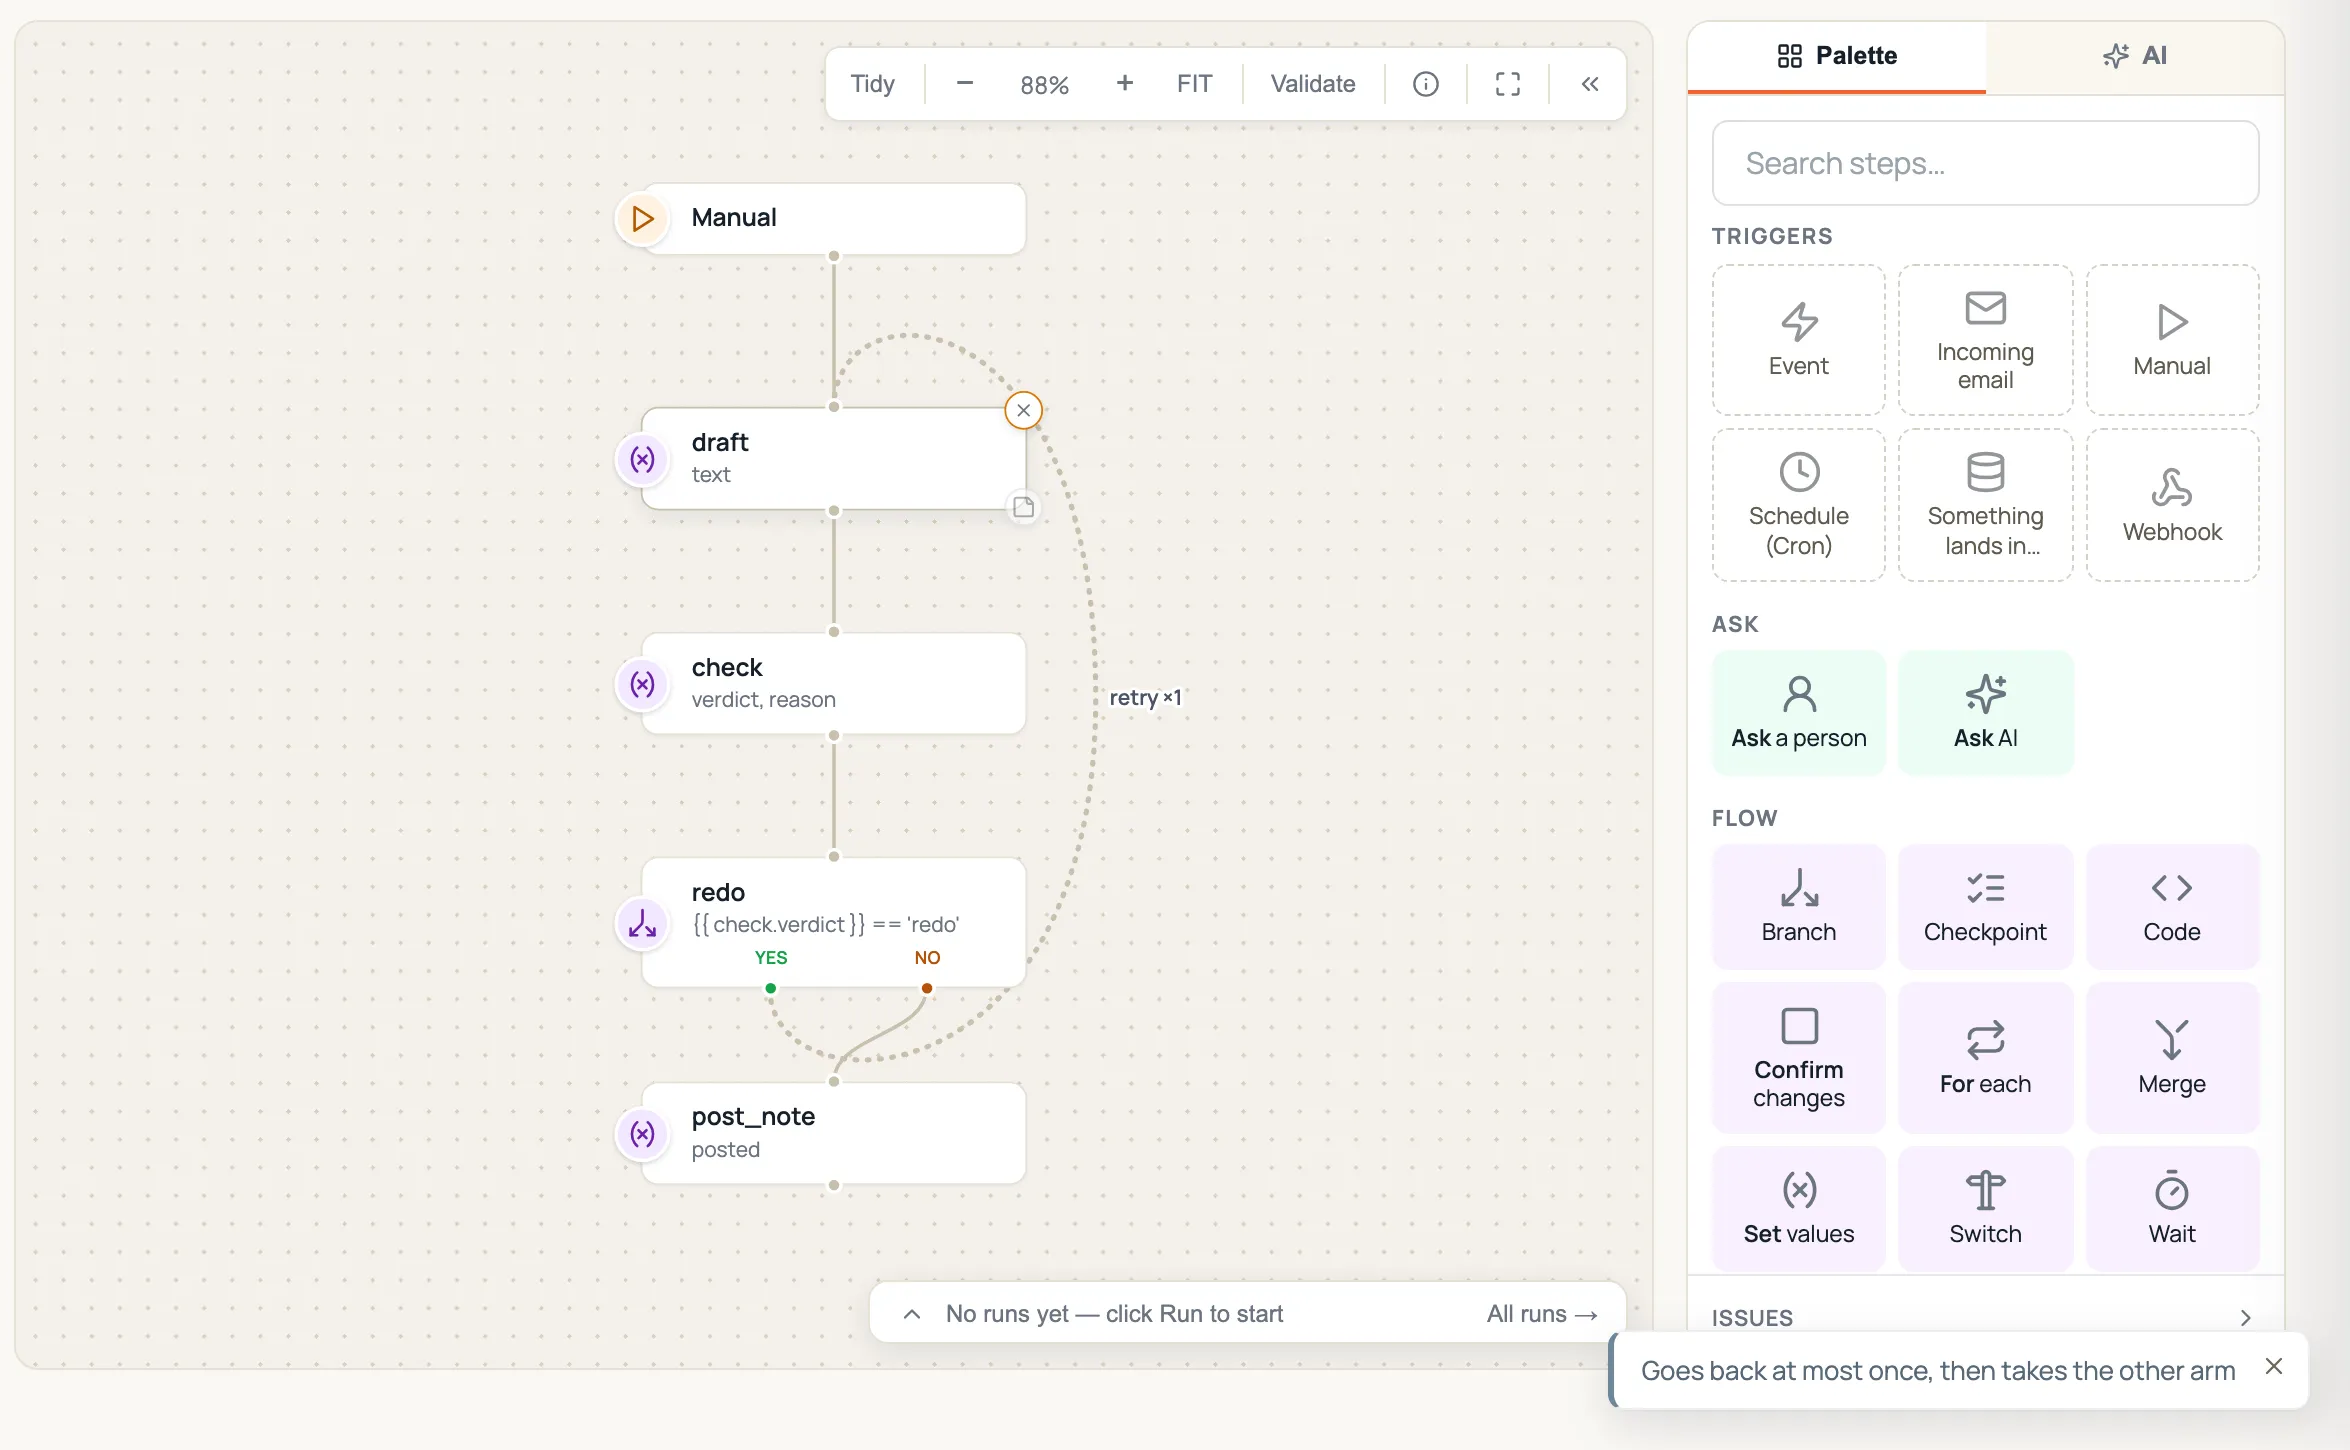Add a Merge step

[2172, 1057]
